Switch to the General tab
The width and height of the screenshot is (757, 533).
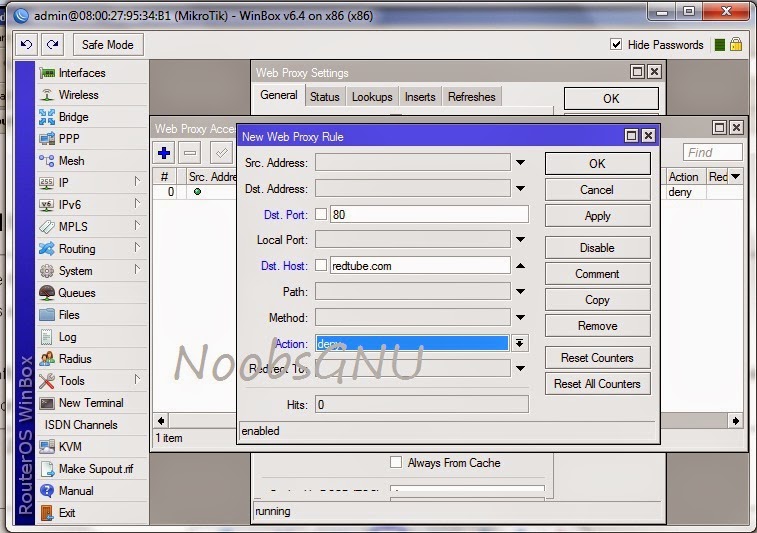click(x=279, y=96)
